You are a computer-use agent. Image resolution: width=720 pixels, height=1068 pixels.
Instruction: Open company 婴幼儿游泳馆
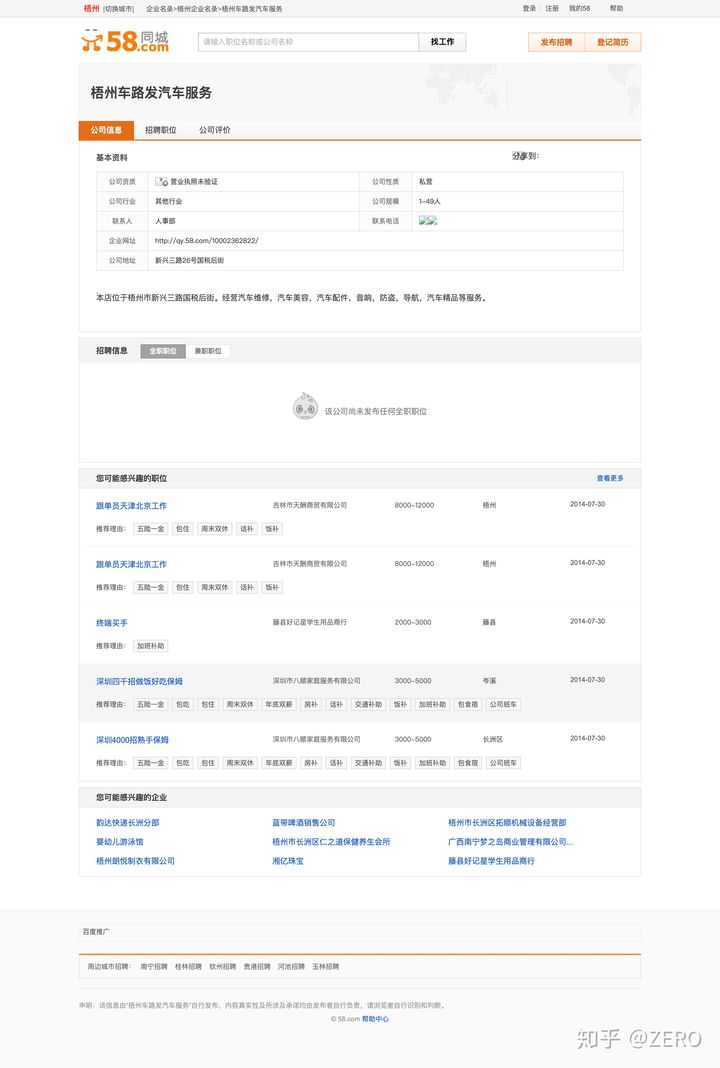coord(119,842)
